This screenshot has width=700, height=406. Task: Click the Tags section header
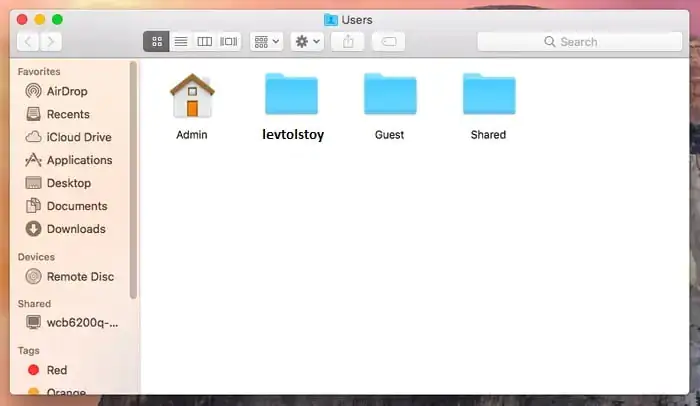click(x=29, y=351)
